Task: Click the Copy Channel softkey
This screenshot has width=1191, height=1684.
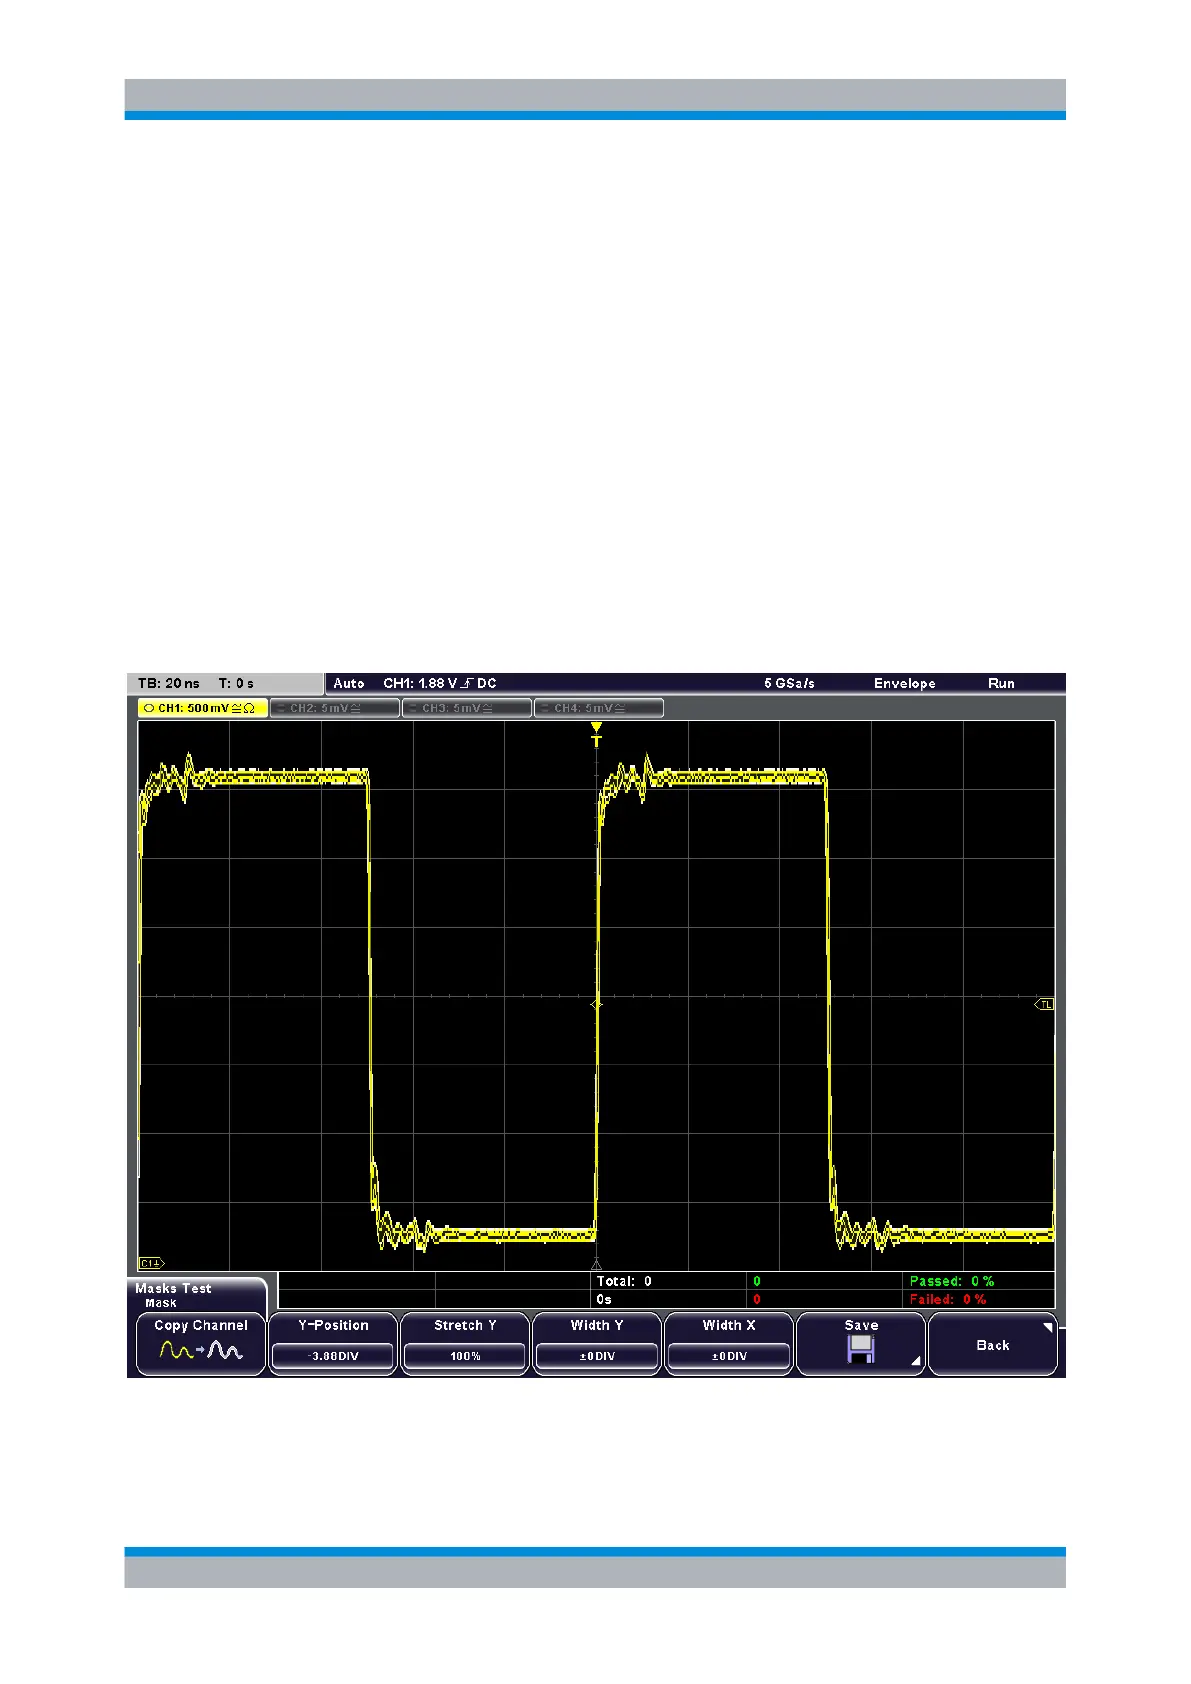Action: (200, 1344)
